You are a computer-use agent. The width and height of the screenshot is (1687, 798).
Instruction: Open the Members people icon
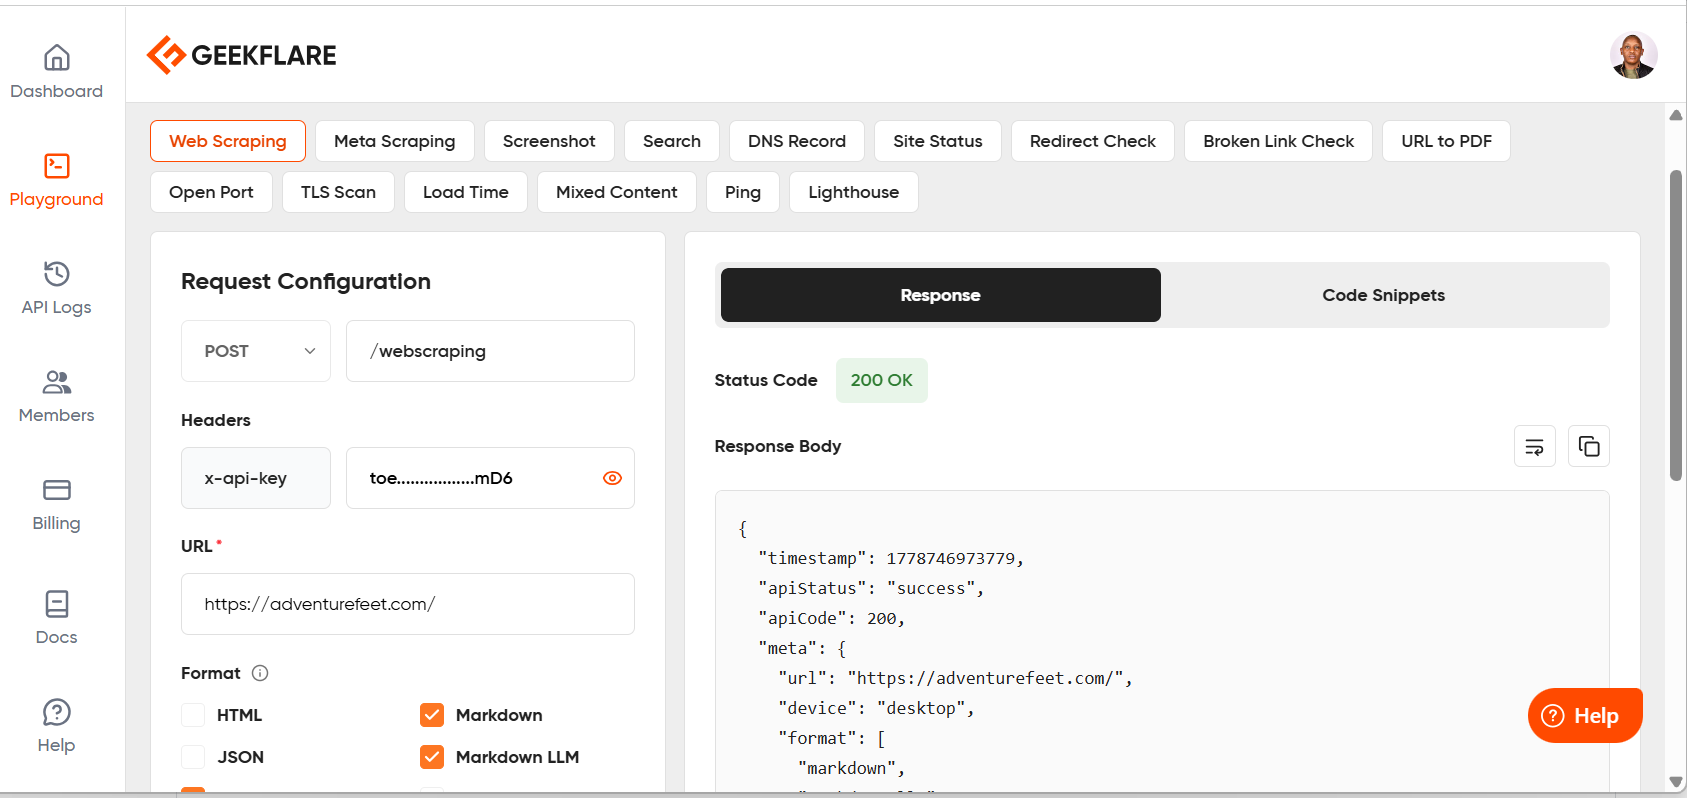tap(57, 382)
